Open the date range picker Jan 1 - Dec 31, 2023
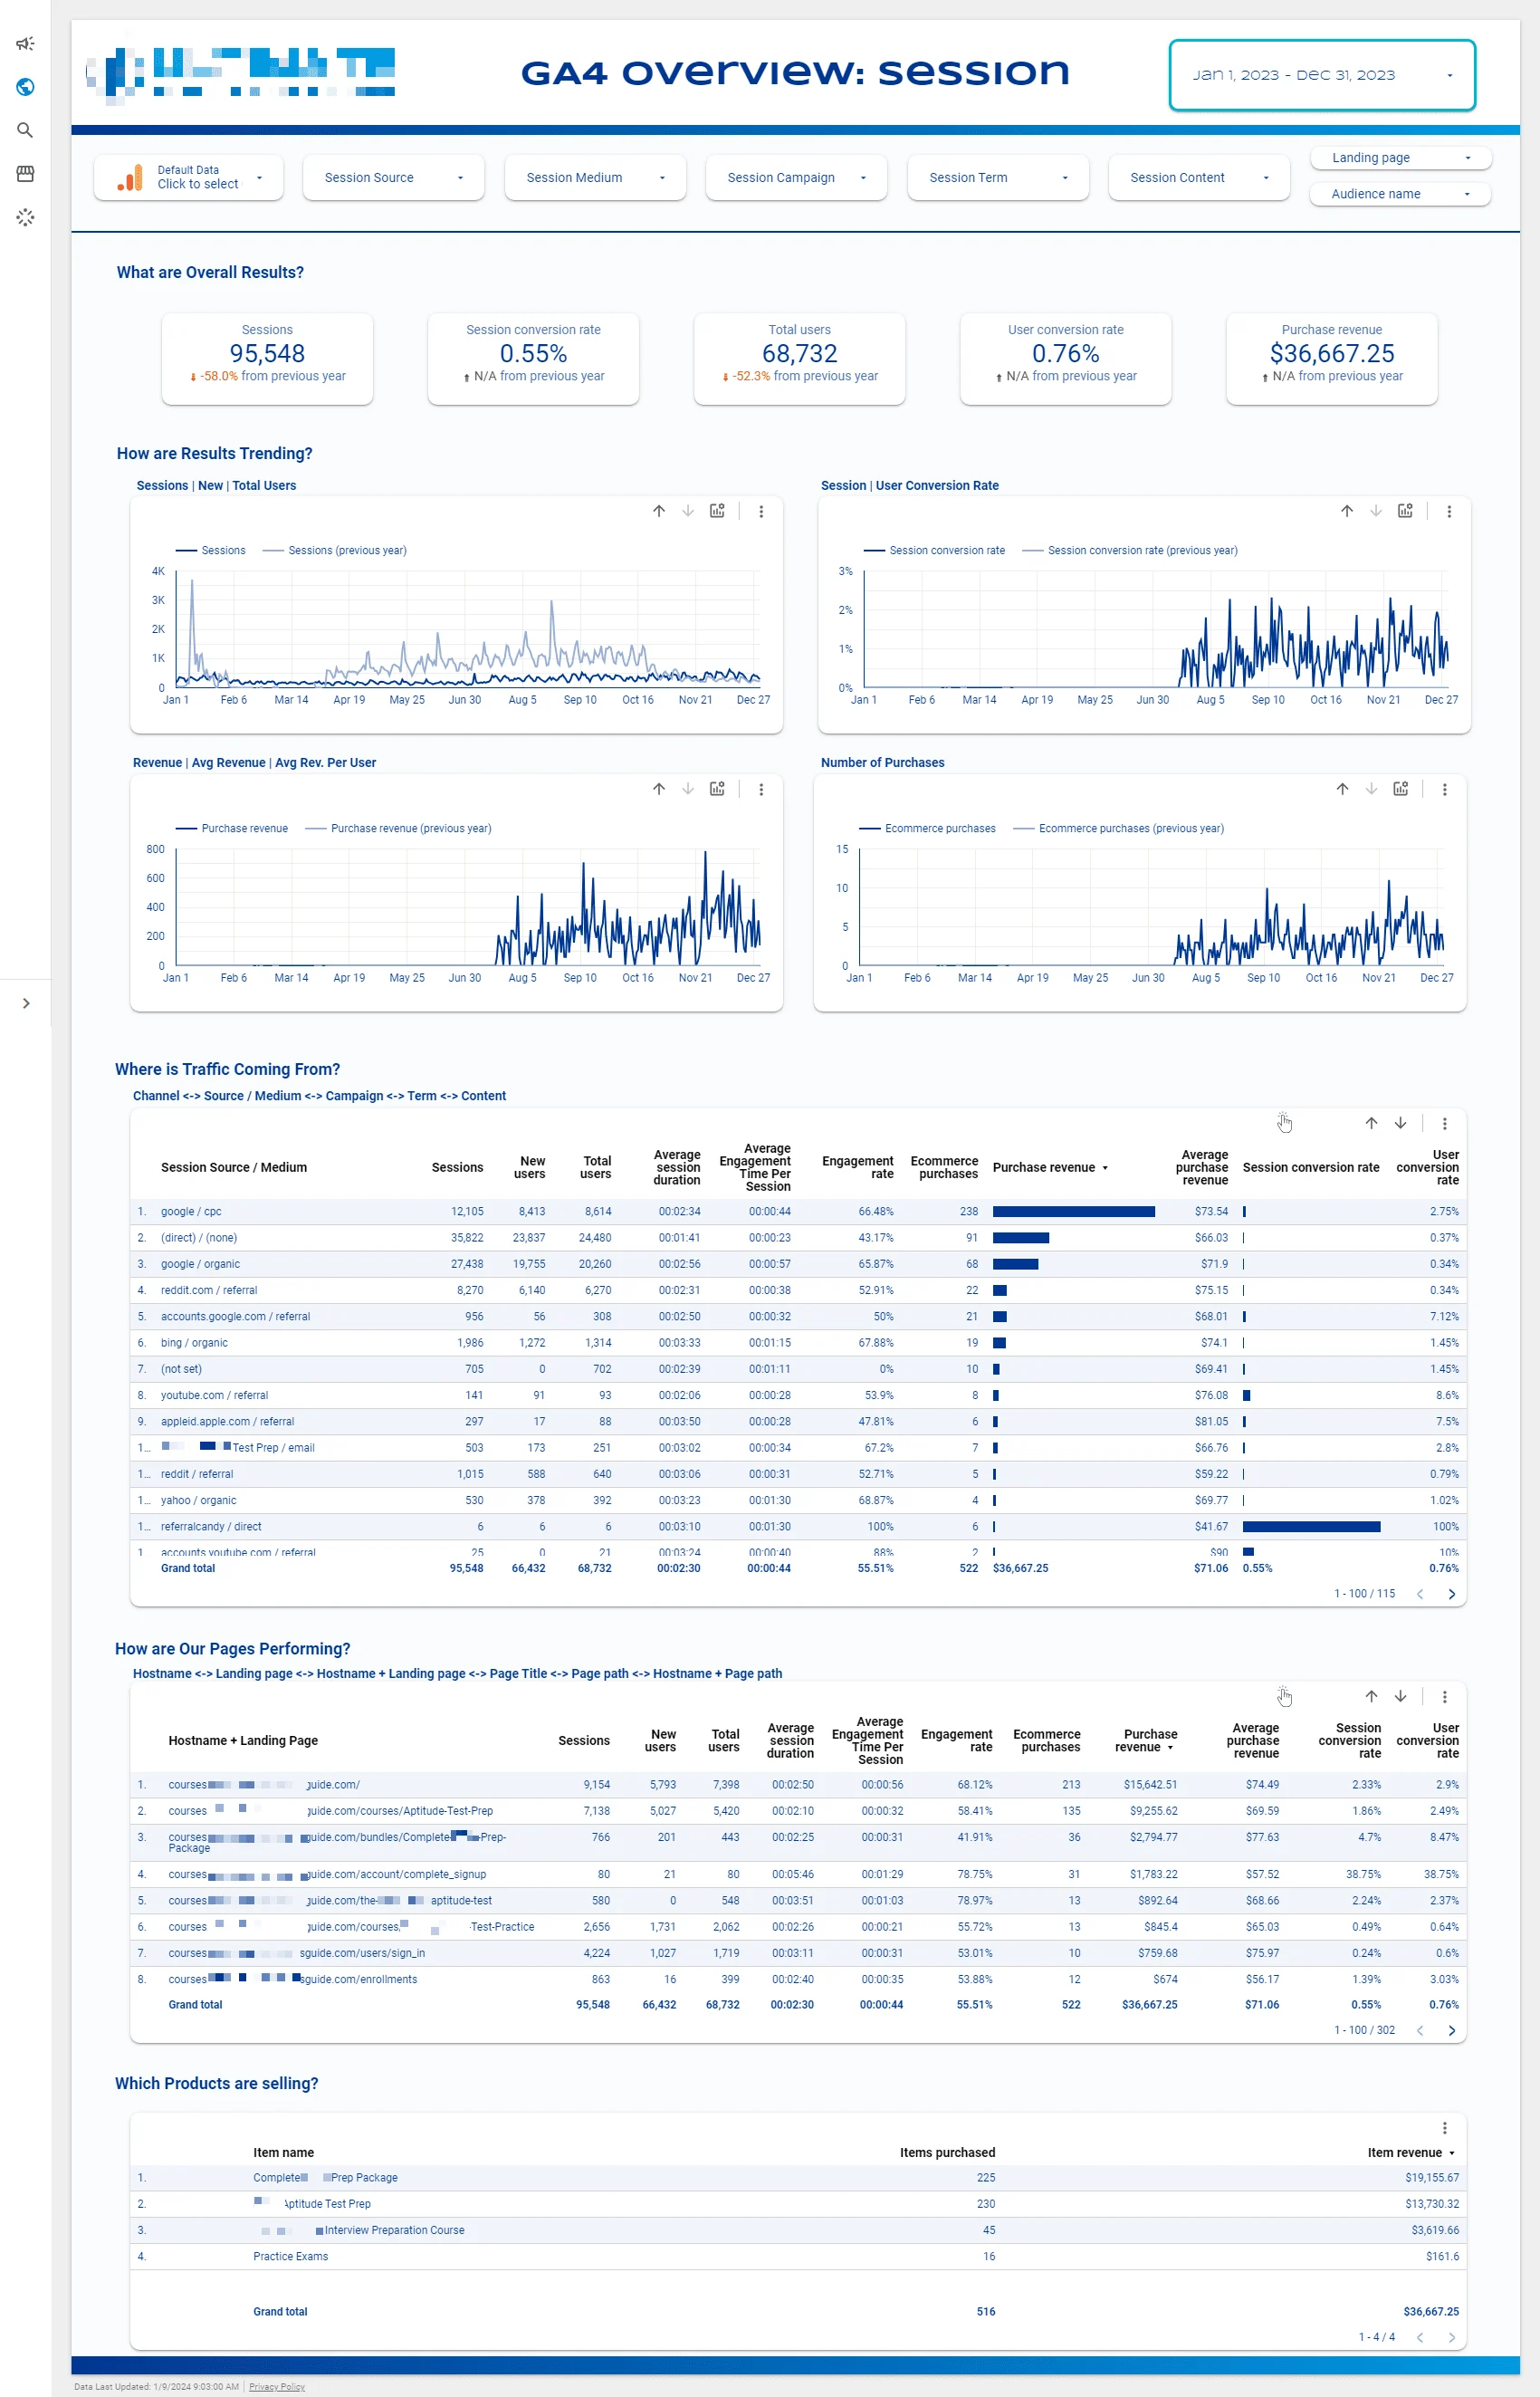 (x=1322, y=75)
